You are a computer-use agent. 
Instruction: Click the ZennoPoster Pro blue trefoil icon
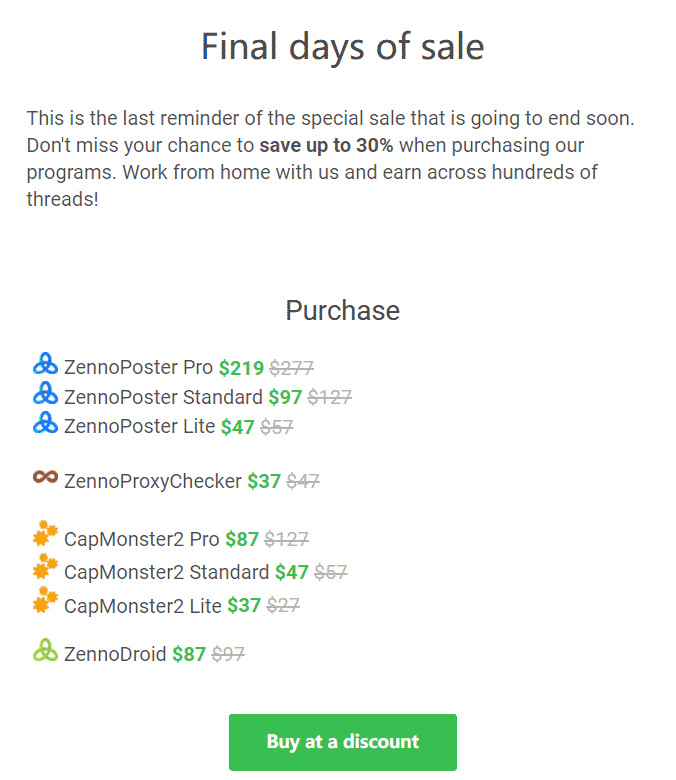point(45,364)
